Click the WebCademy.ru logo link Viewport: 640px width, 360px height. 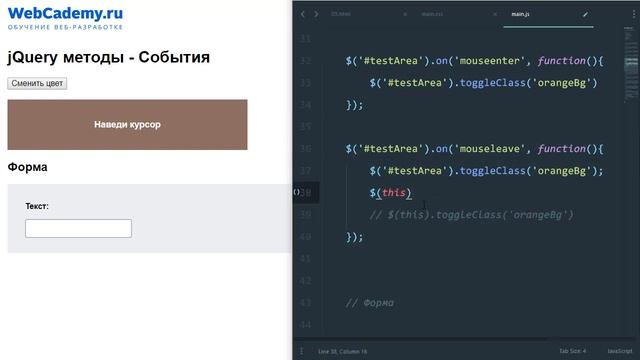(x=65, y=18)
